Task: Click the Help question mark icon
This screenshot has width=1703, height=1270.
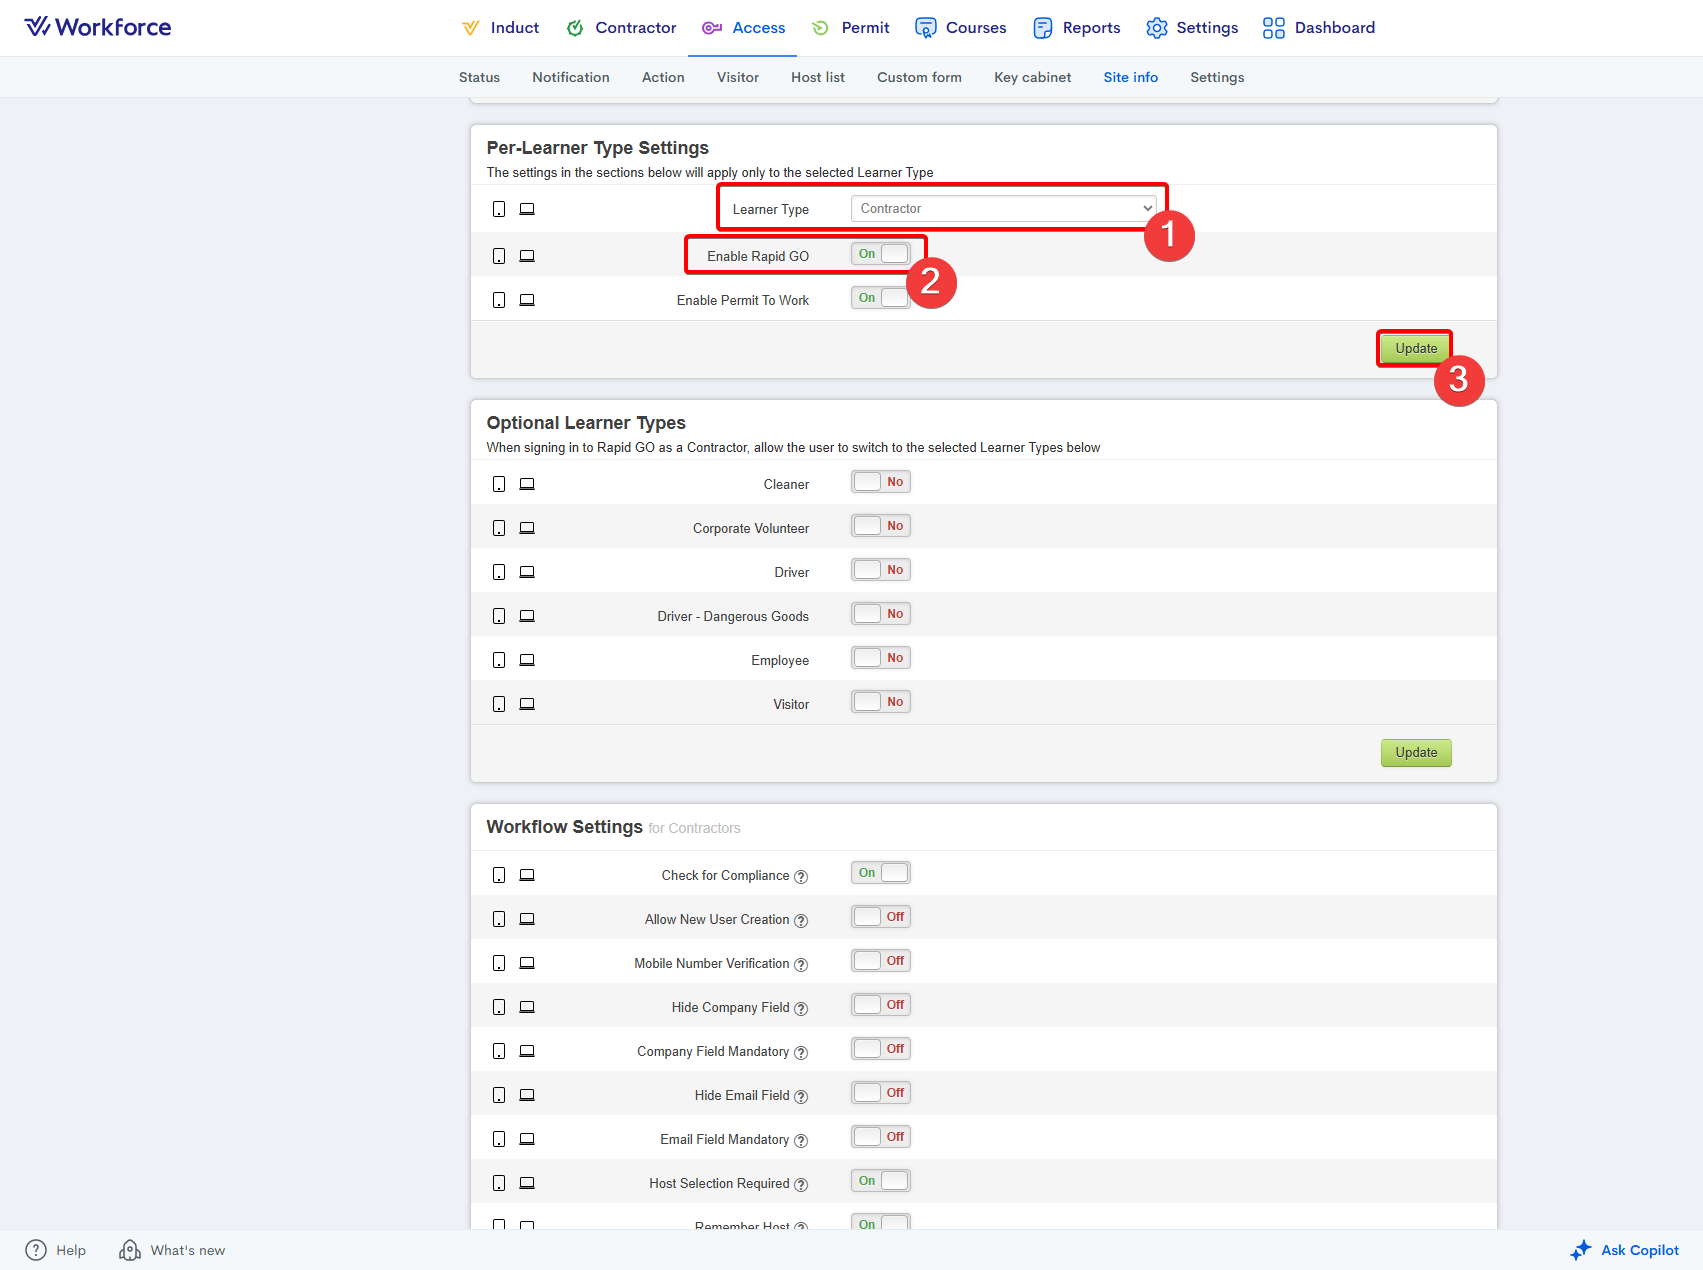Action: [36, 1250]
